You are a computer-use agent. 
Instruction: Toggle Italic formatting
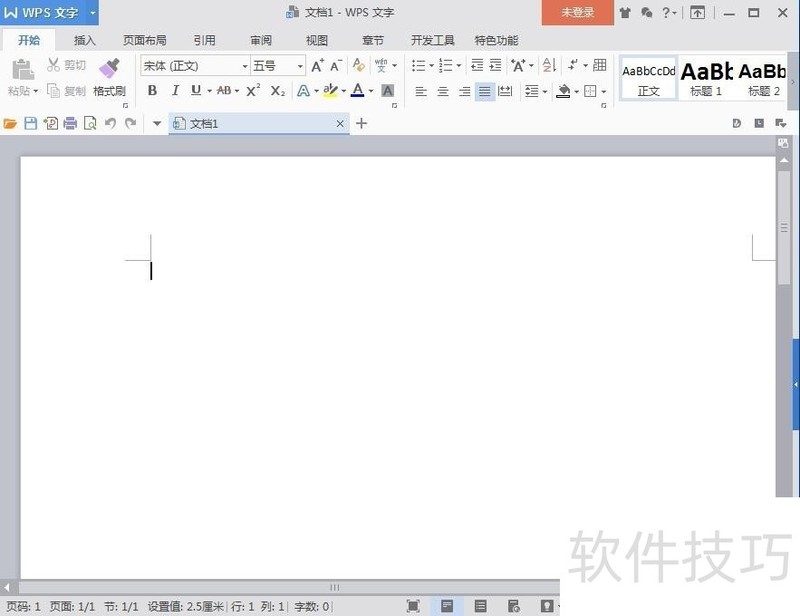pyautogui.click(x=175, y=91)
